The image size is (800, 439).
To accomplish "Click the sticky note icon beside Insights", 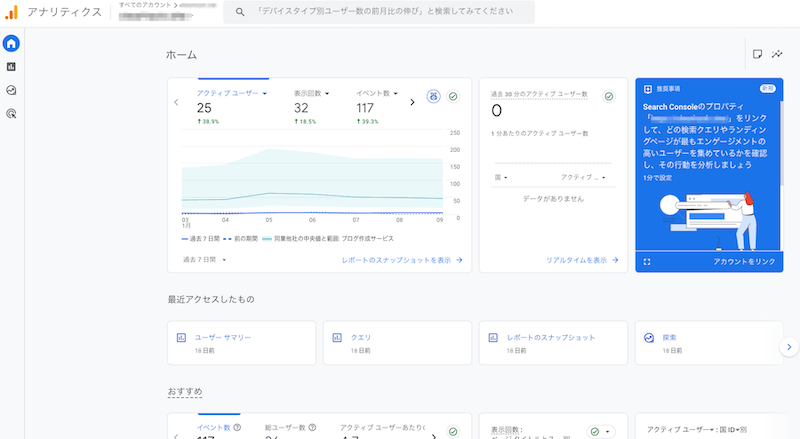I will point(757,54).
